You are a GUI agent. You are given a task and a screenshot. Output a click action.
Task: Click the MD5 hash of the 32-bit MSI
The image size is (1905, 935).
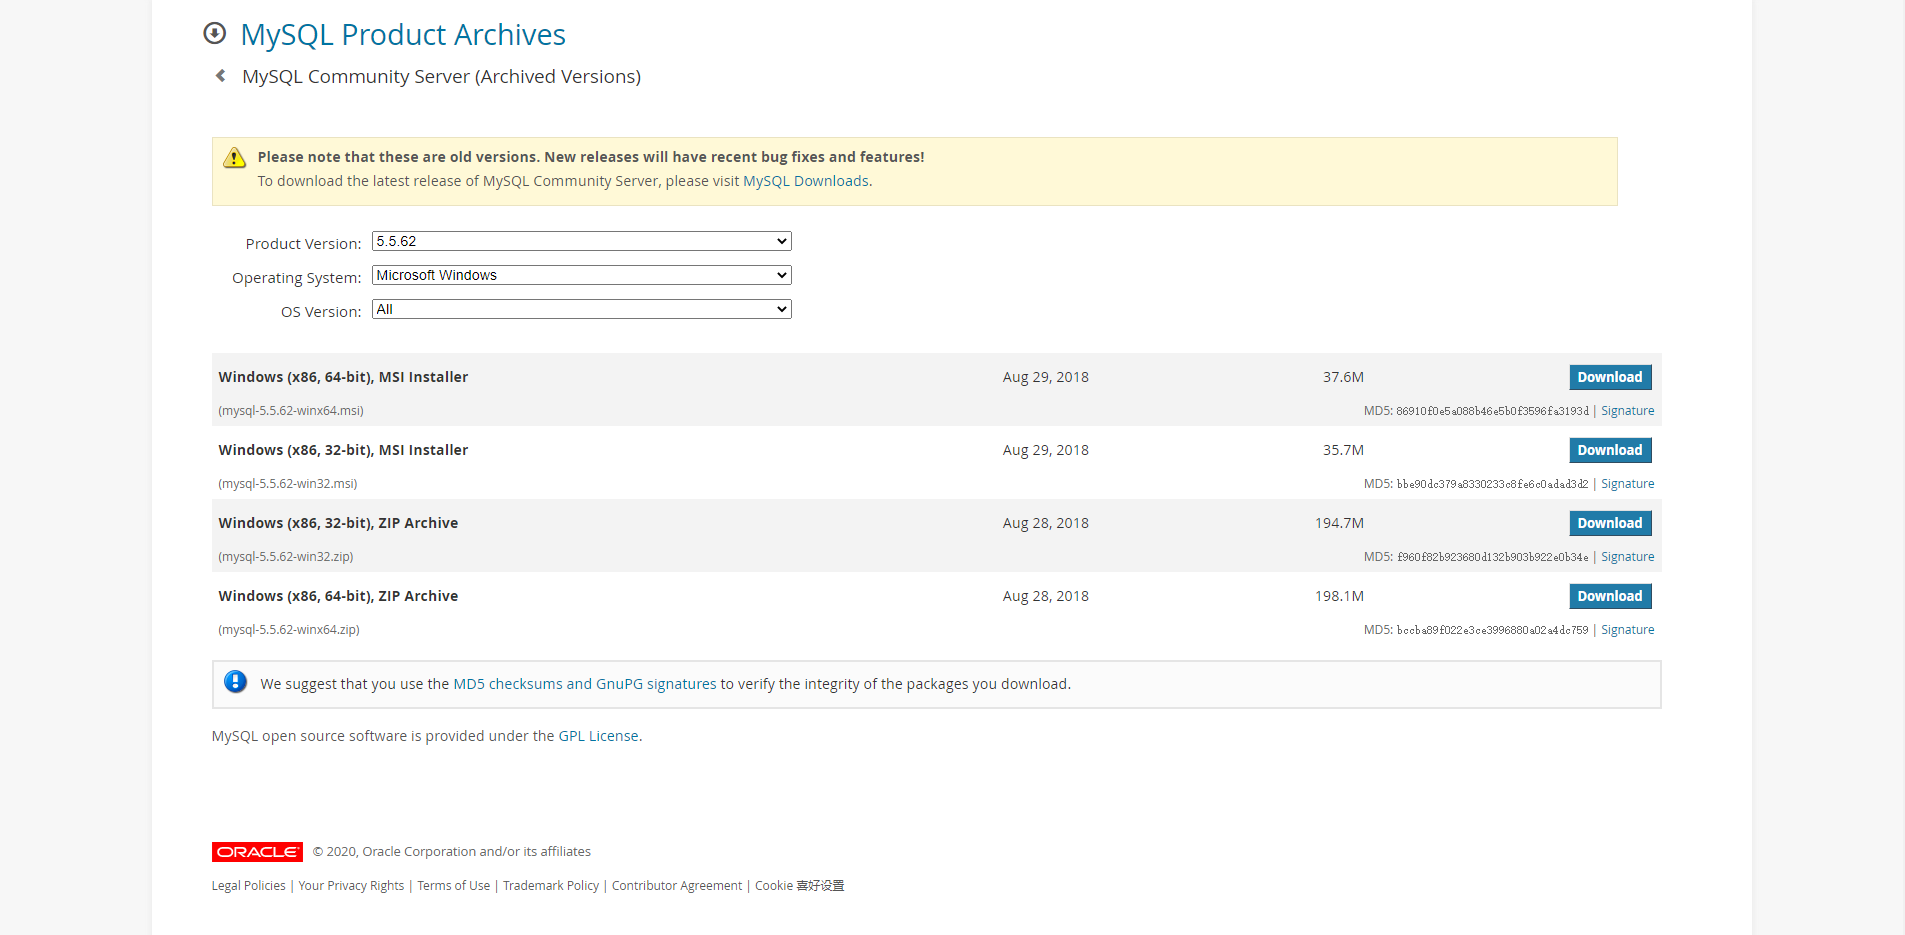(x=1492, y=484)
